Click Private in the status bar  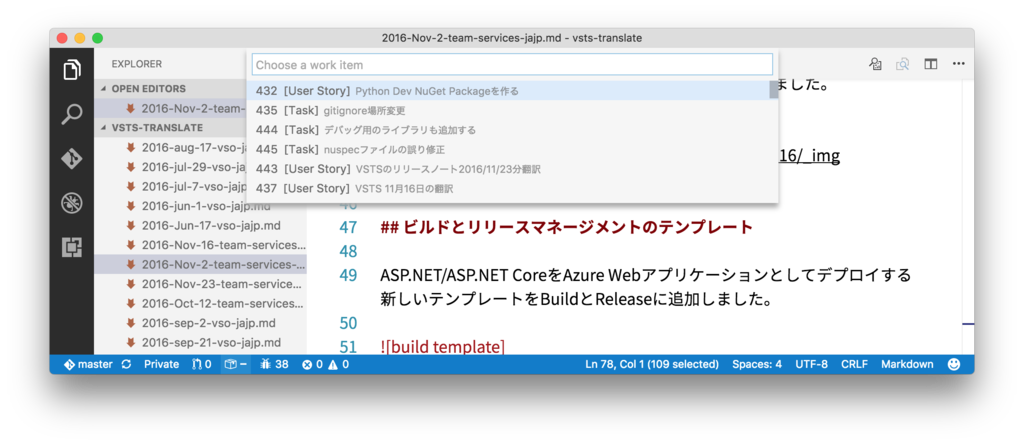pyautogui.click(x=161, y=365)
